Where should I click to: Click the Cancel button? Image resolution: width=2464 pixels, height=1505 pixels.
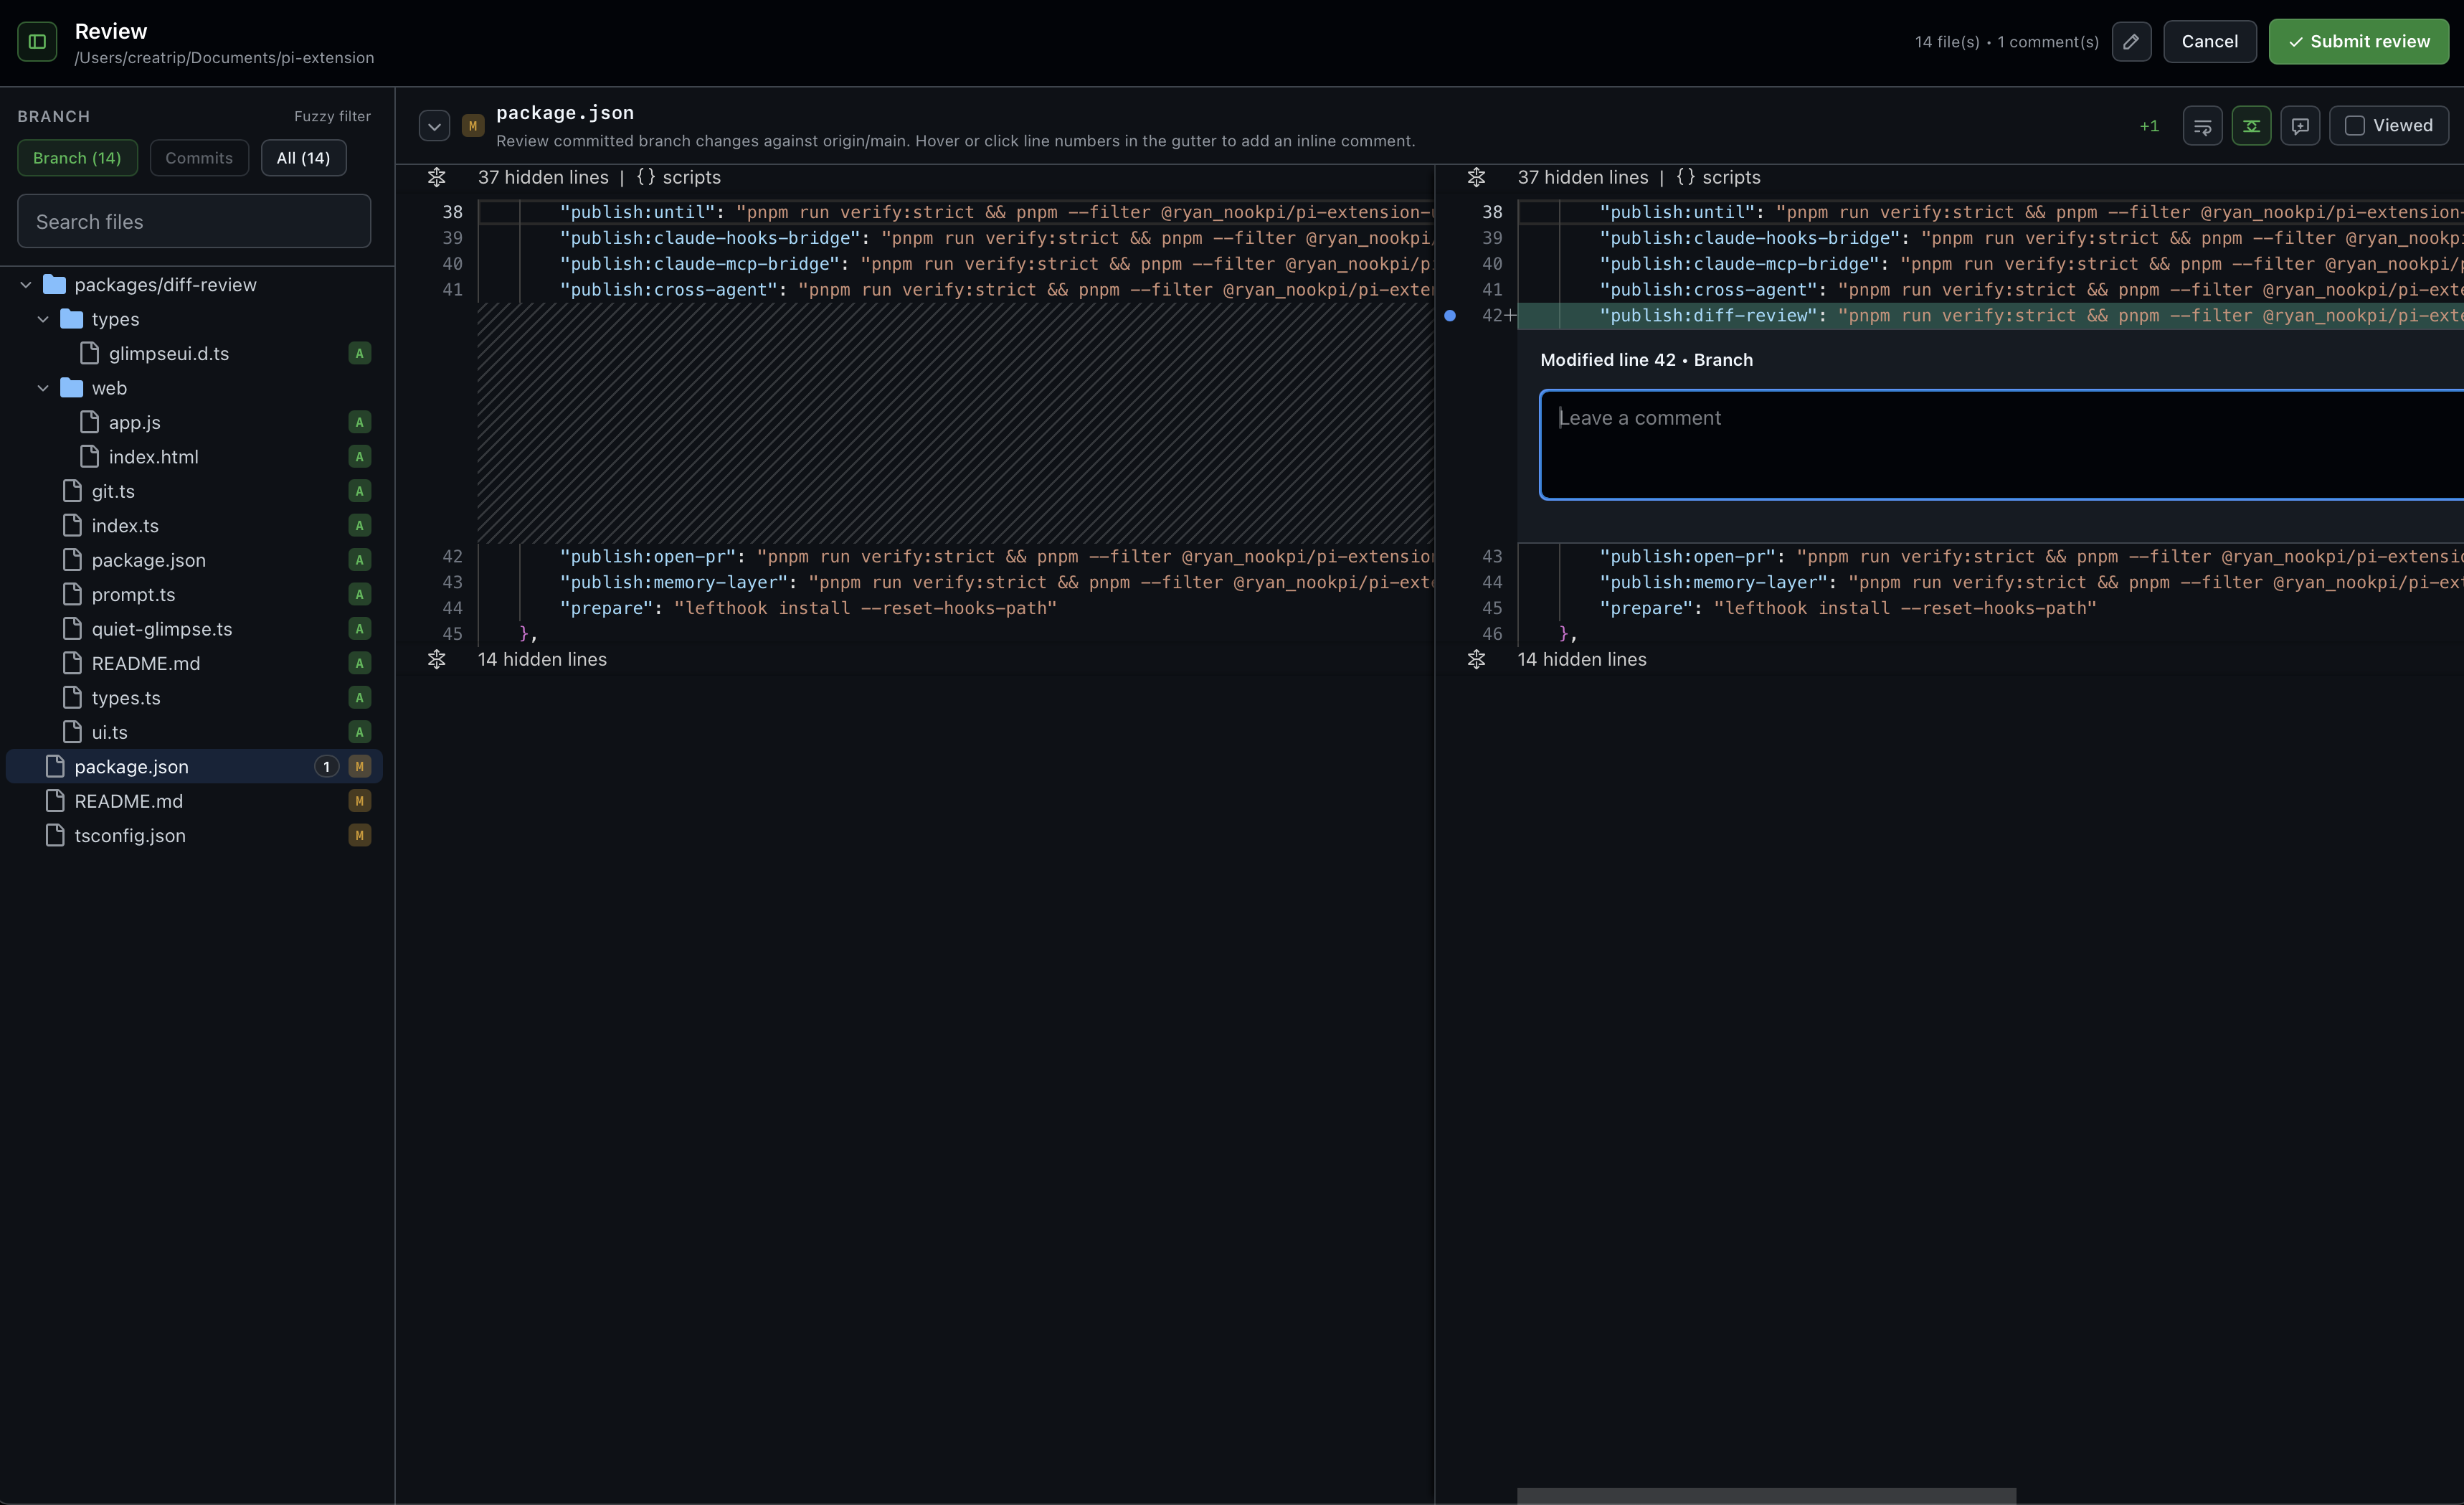[2210, 42]
